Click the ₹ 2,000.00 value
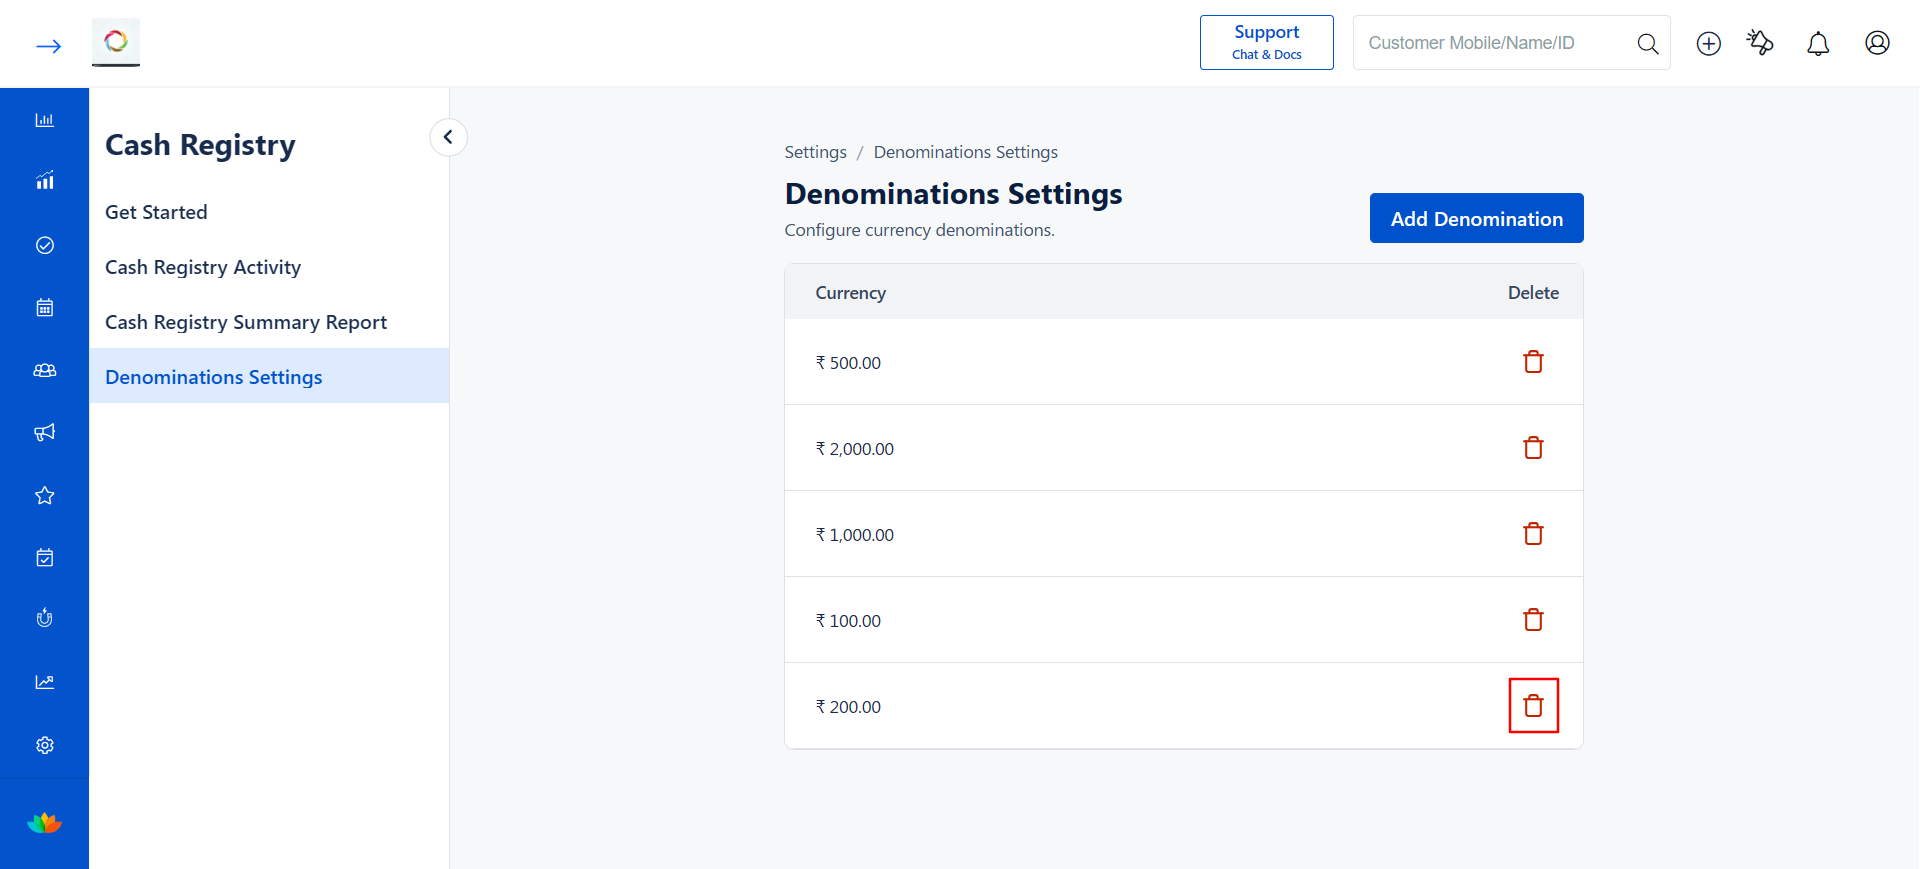 [854, 449]
